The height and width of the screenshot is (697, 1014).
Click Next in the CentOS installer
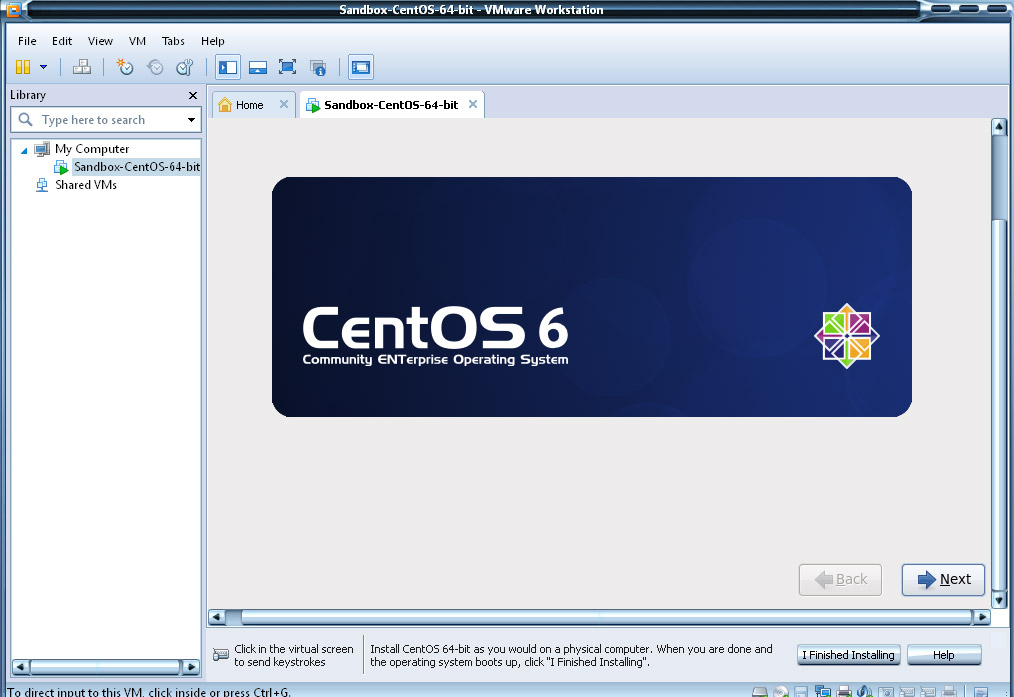point(944,579)
